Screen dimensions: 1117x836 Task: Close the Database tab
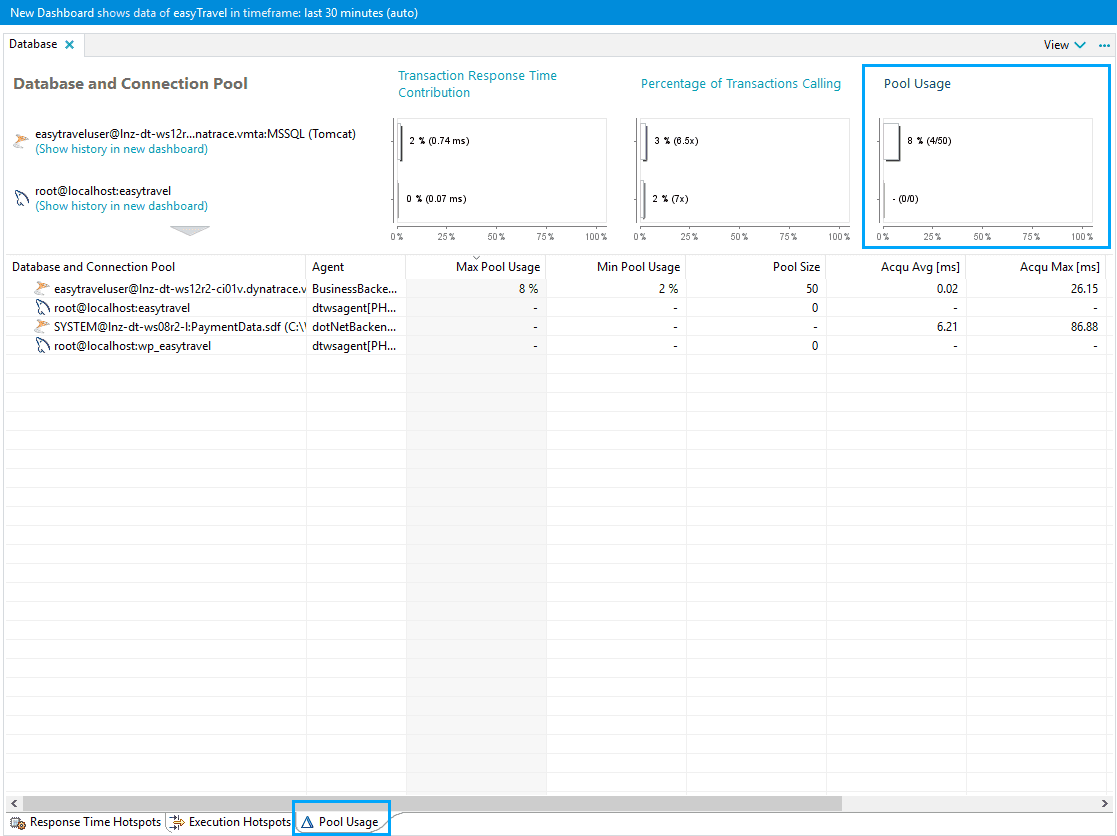(69, 44)
